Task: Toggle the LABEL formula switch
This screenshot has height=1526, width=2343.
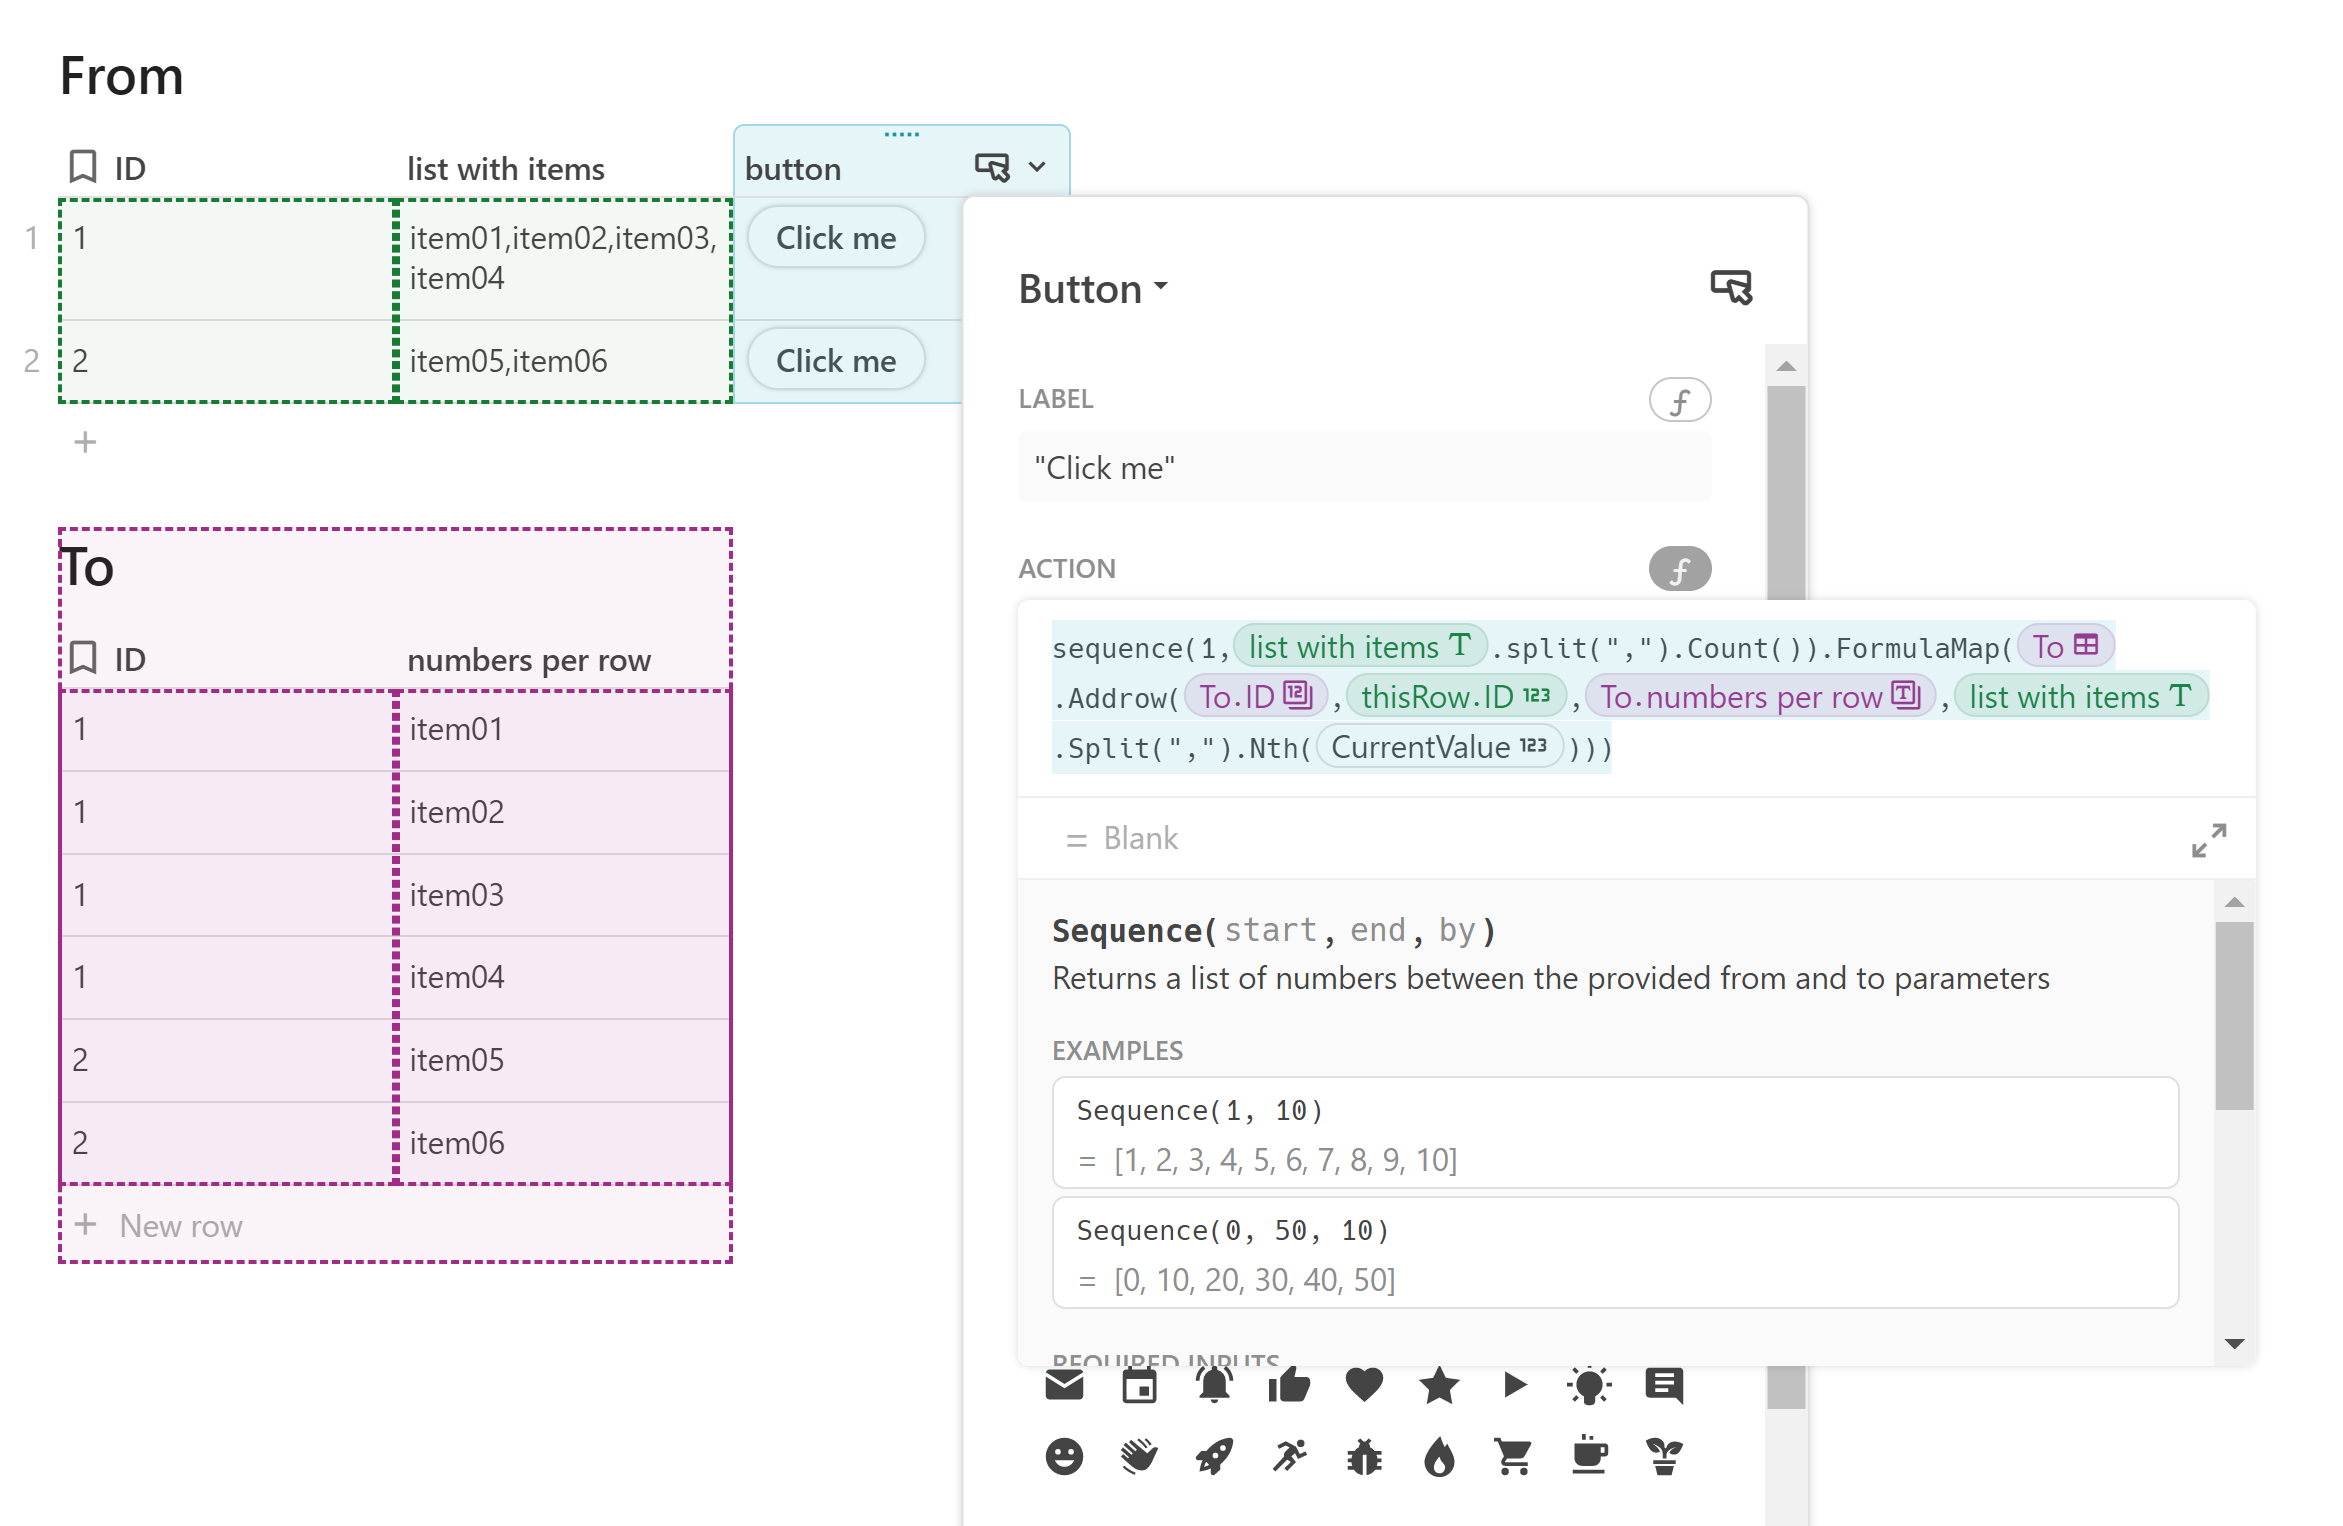Action: (x=1679, y=400)
